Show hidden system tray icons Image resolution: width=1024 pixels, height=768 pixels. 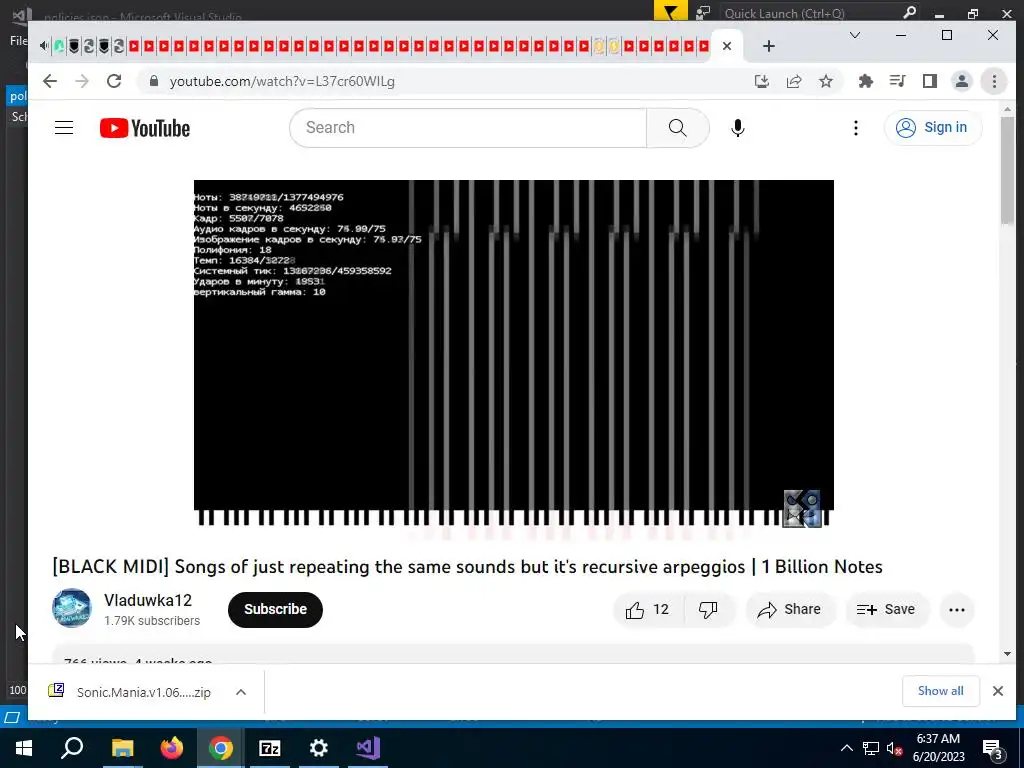point(846,748)
